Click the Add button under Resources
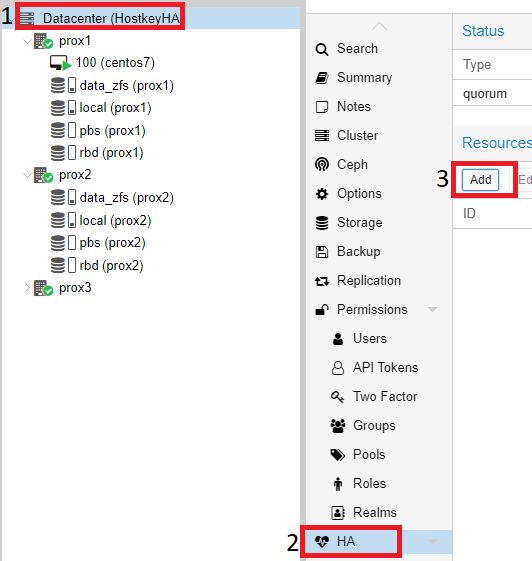 click(480, 180)
